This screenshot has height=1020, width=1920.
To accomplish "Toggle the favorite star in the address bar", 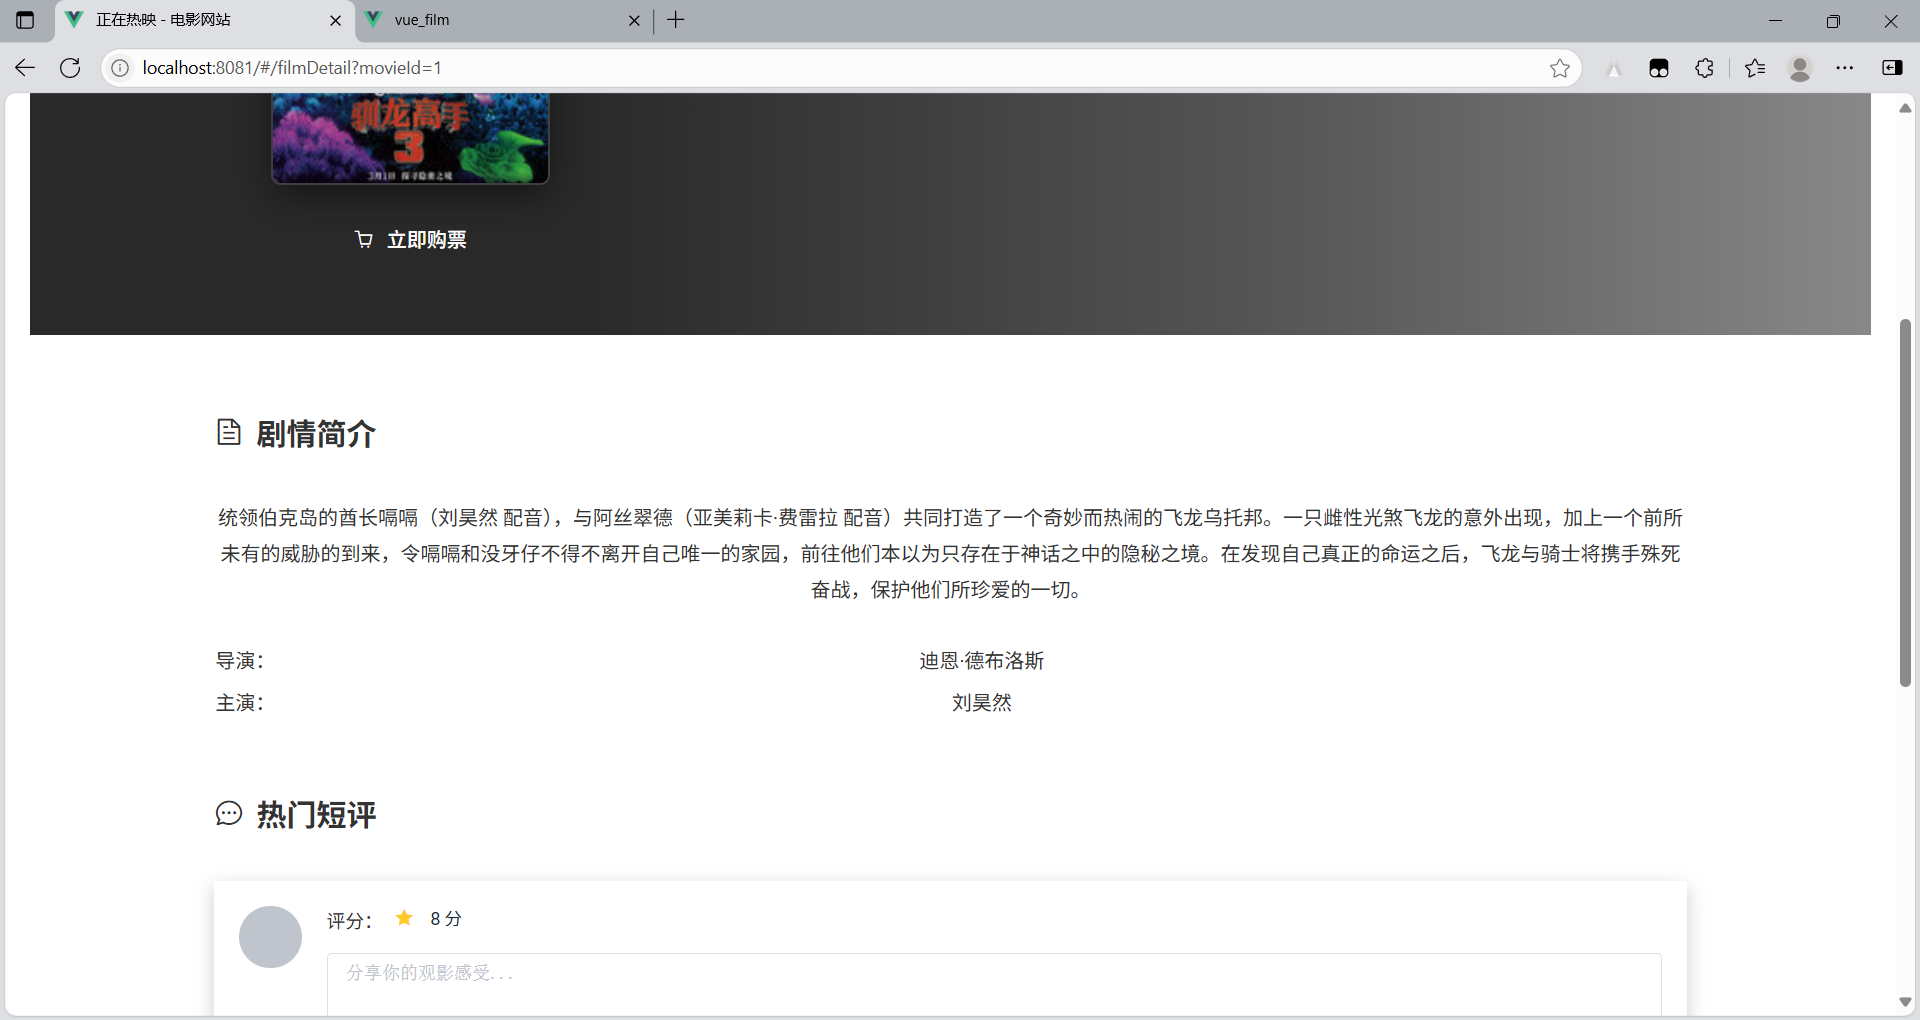I will click(x=1560, y=68).
